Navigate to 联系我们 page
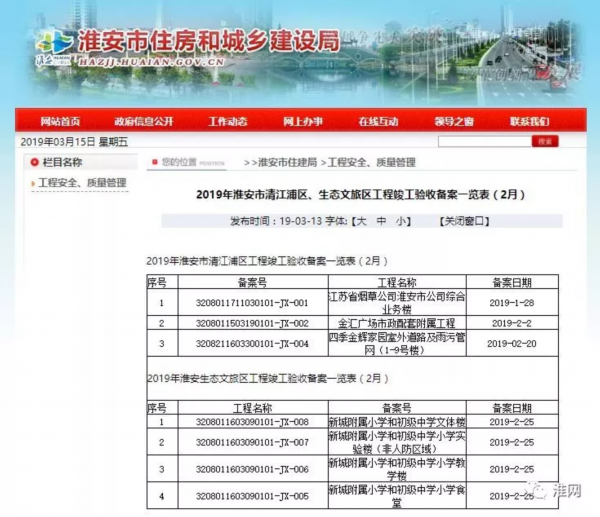Image resolution: width=600 pixels, height=517 pixels. pos(530,121)
